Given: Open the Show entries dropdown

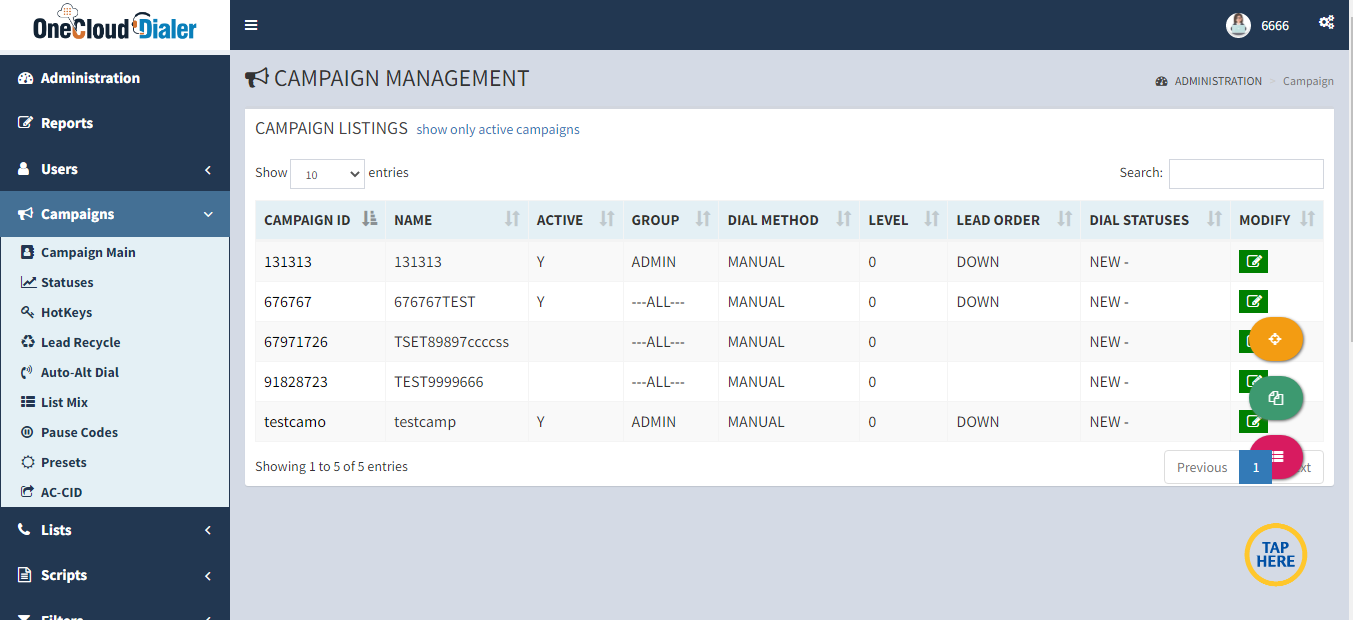Looking at the screenshot, I should click(327, 173).
